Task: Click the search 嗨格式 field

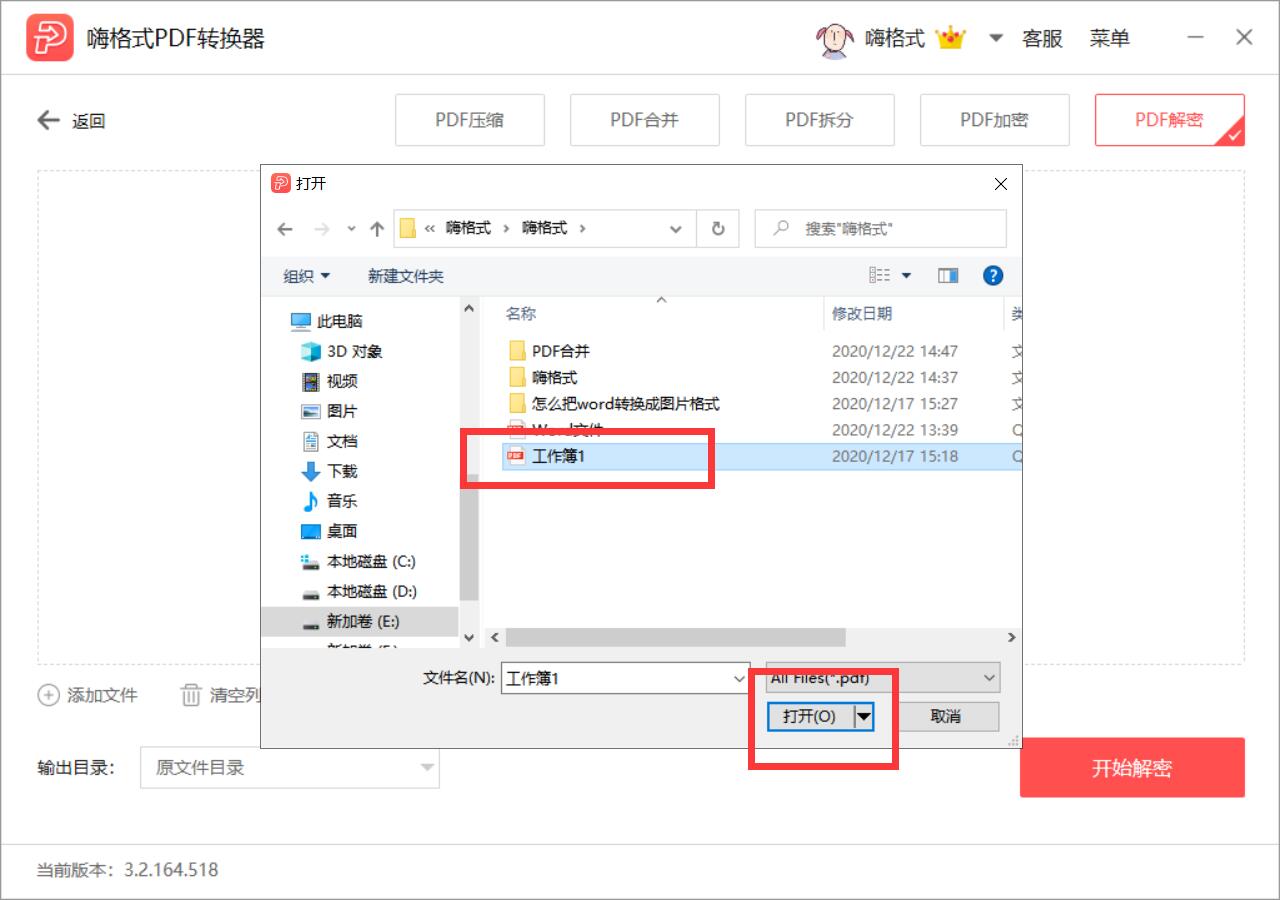Action: [x=881, y=229]
